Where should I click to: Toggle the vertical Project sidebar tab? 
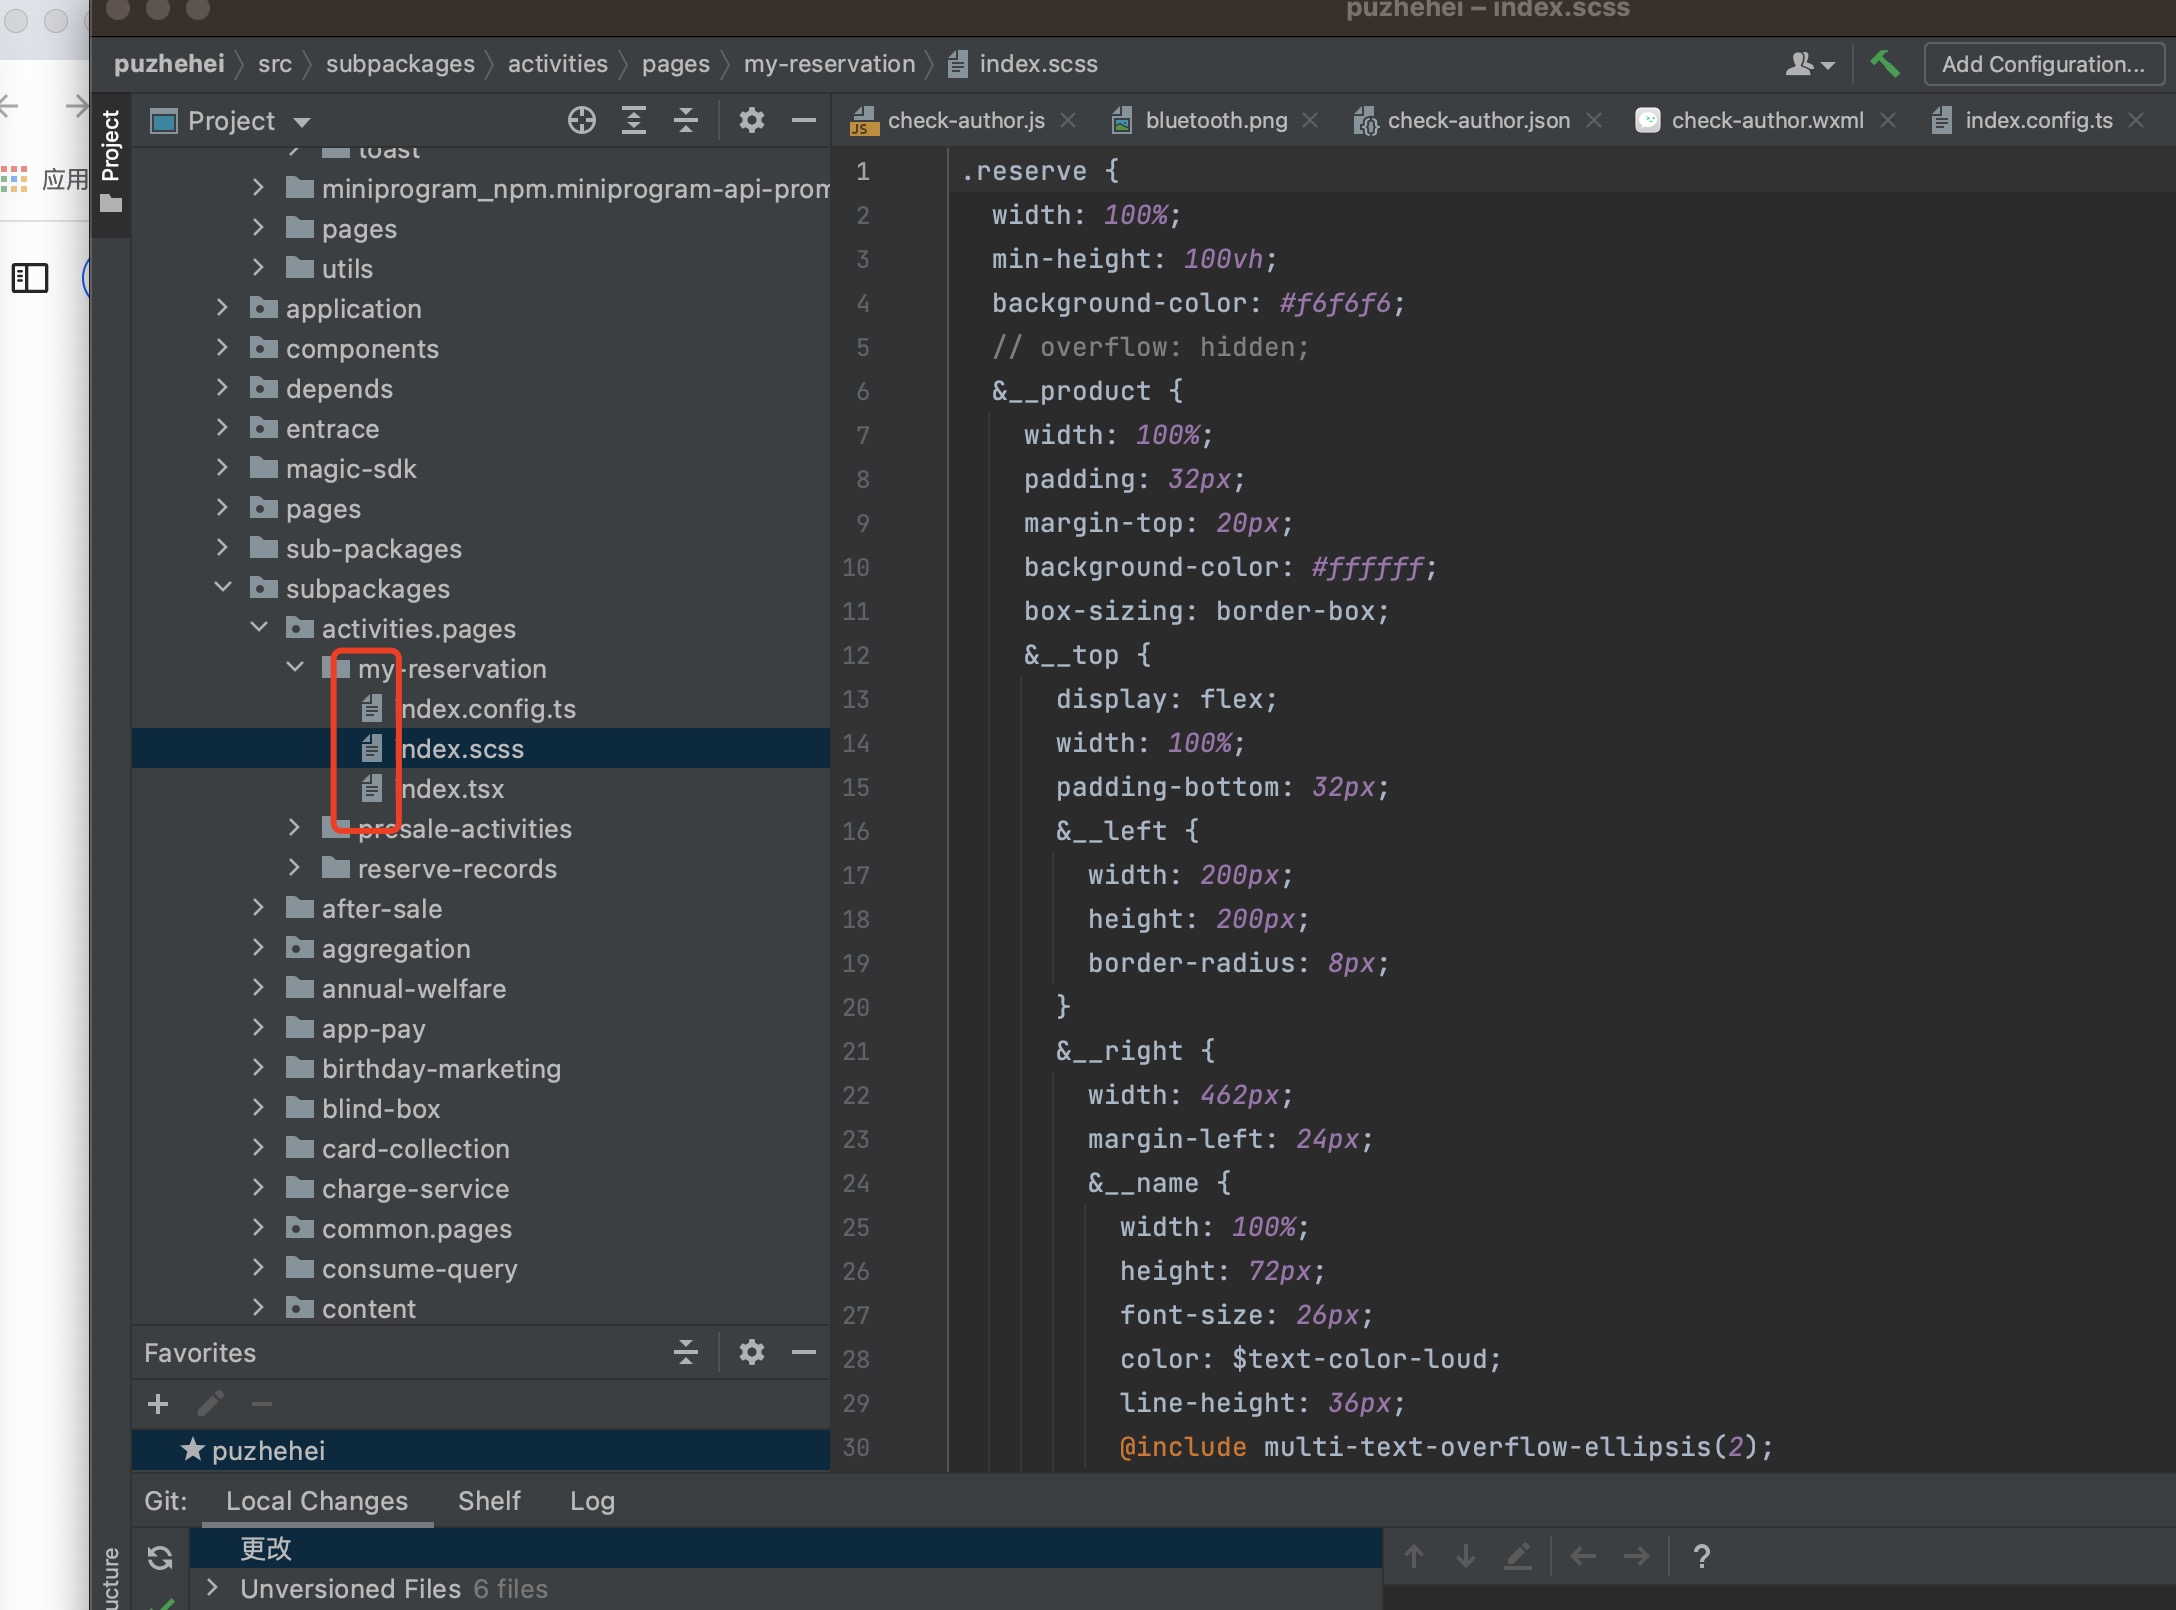coord(110,160)
